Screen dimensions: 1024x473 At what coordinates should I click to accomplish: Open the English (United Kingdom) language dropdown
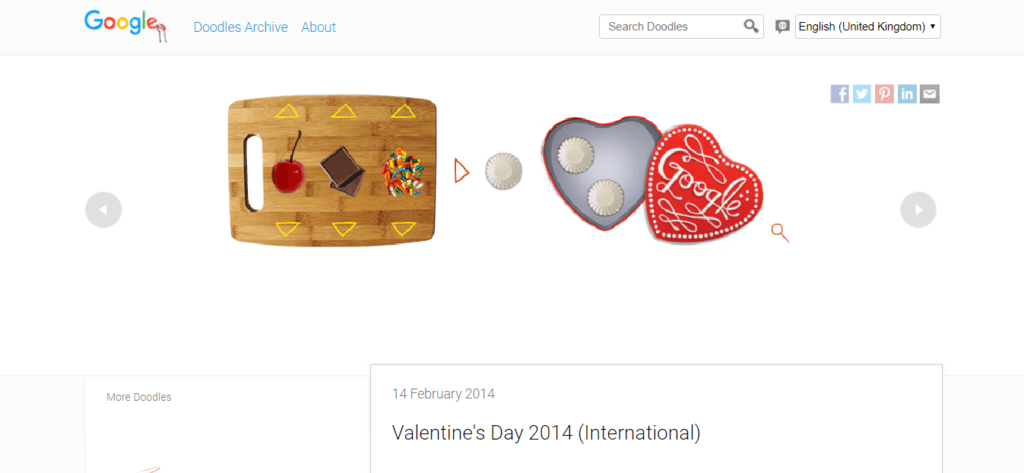867,26
